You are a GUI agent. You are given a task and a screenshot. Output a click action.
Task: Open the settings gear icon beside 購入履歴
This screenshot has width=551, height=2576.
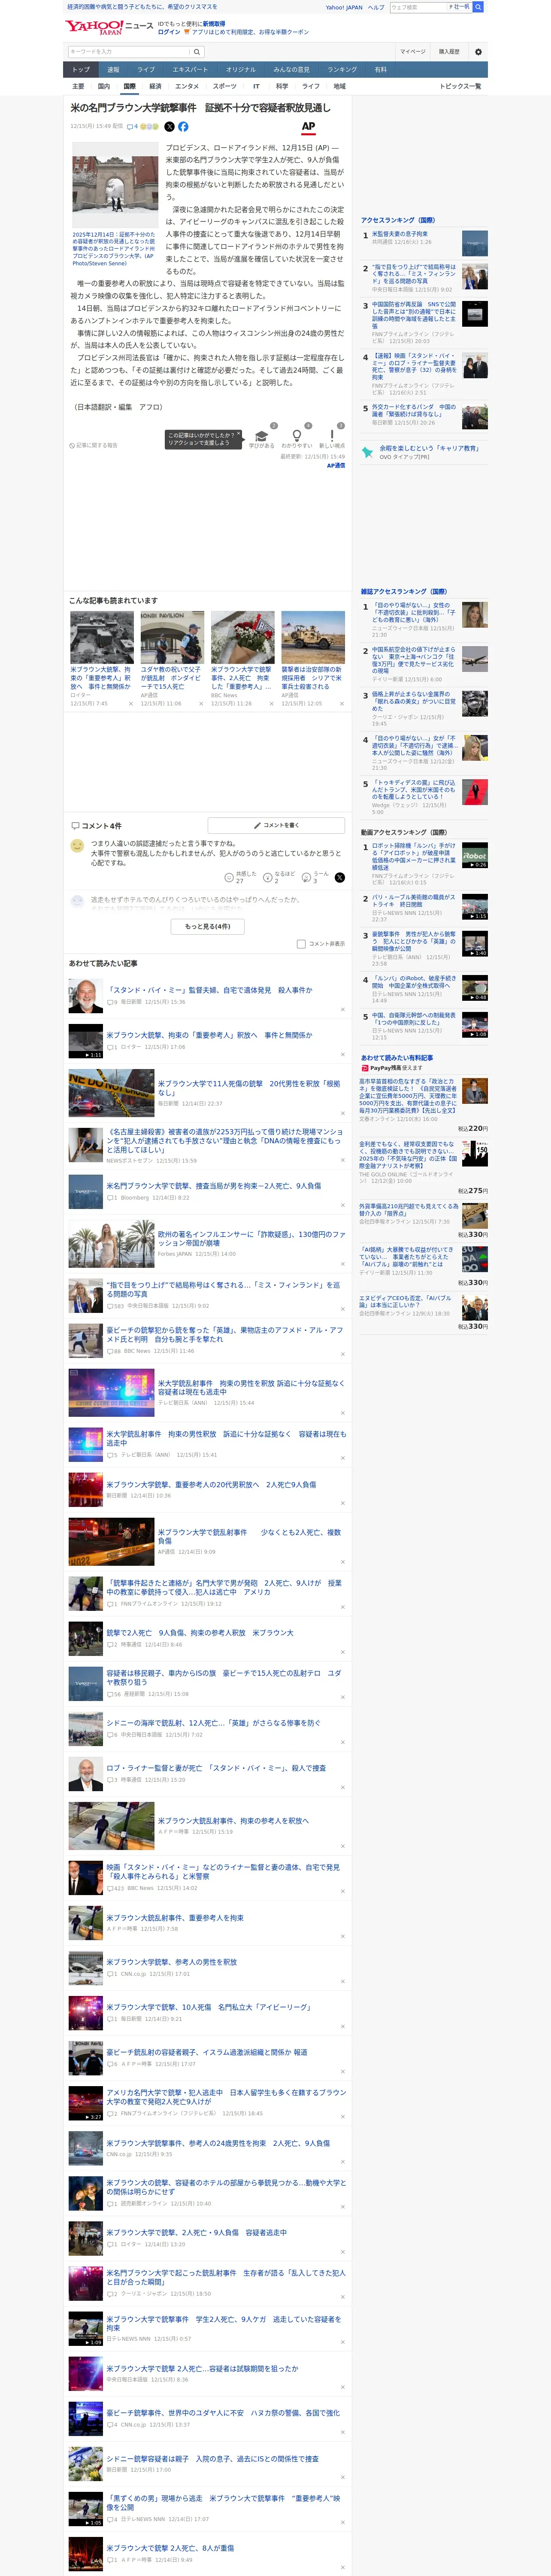click(478, 52)
